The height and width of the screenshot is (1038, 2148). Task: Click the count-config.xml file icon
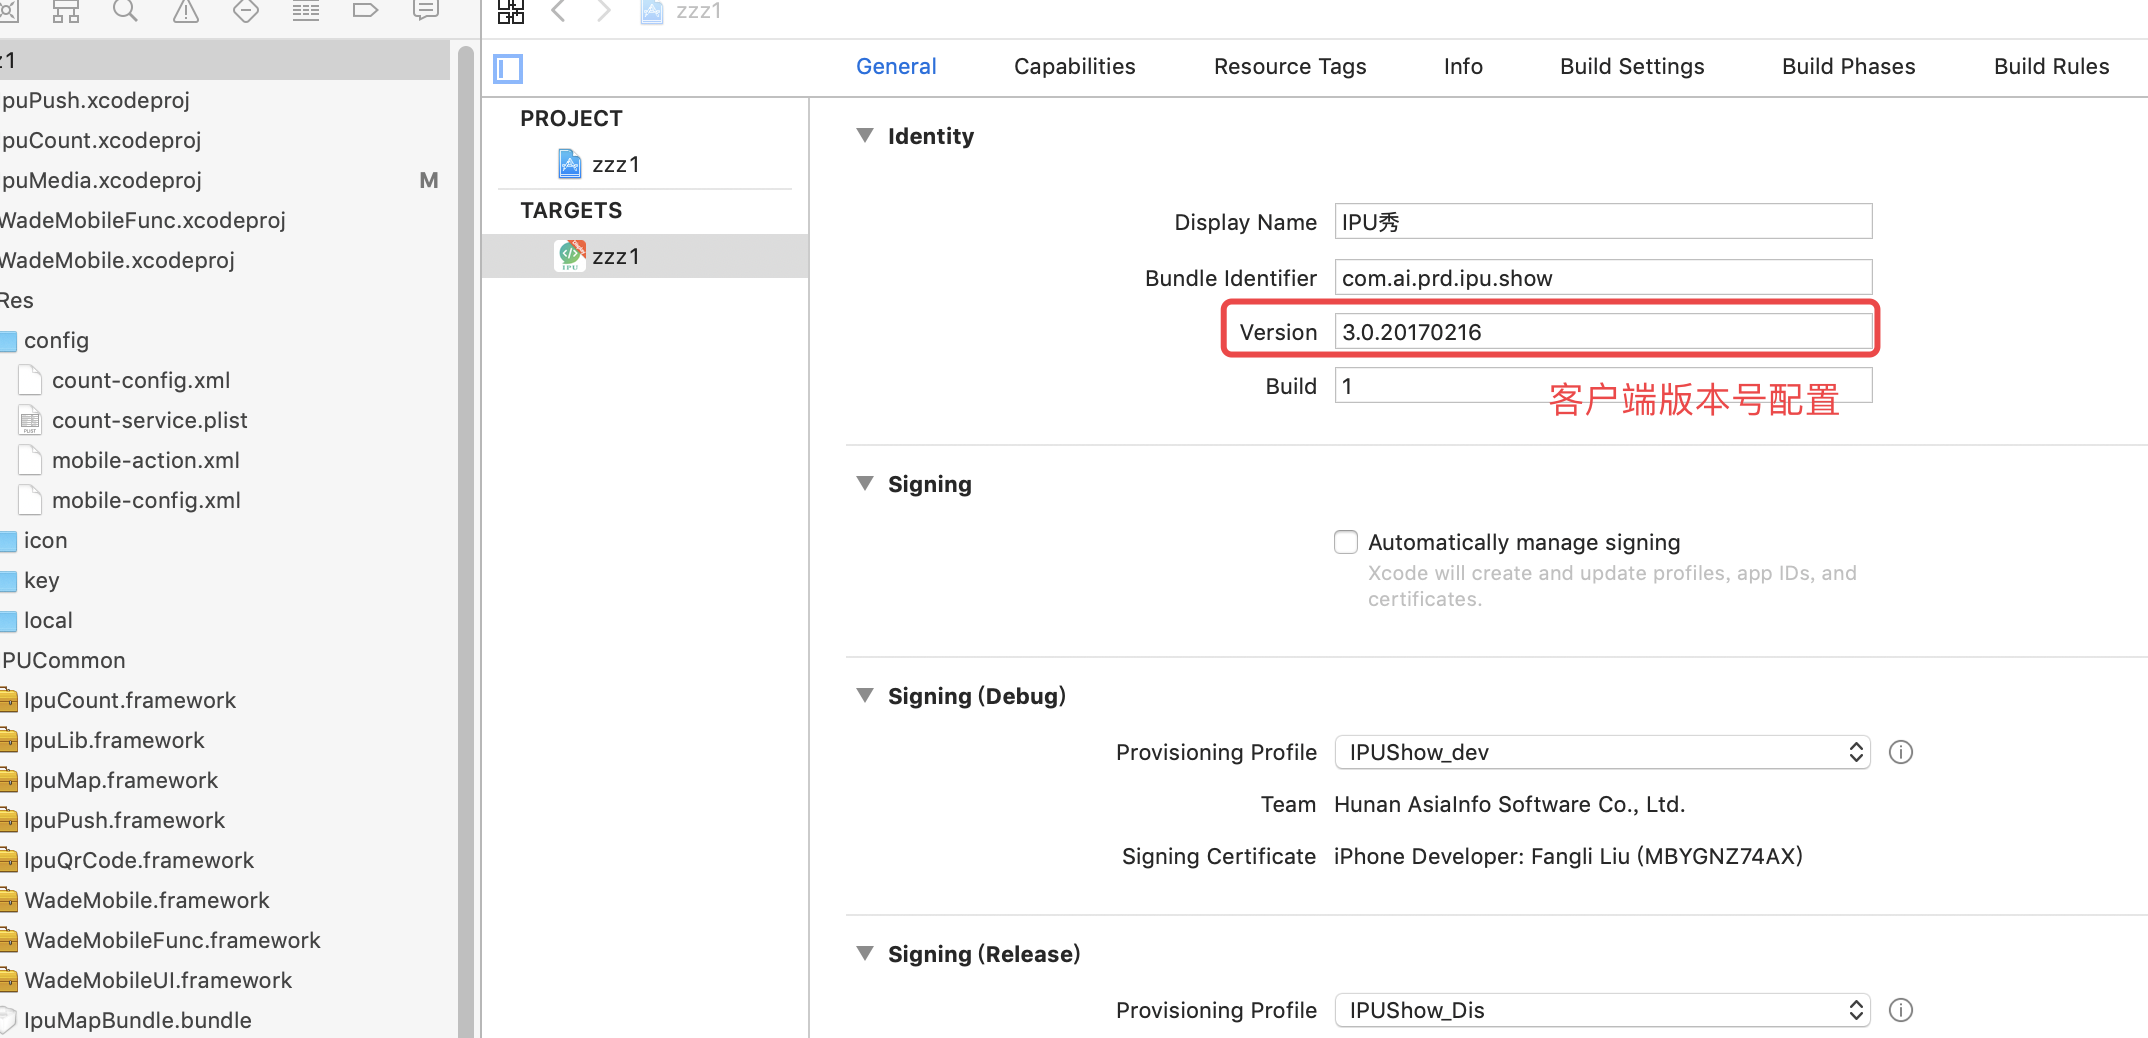point(30,380)
